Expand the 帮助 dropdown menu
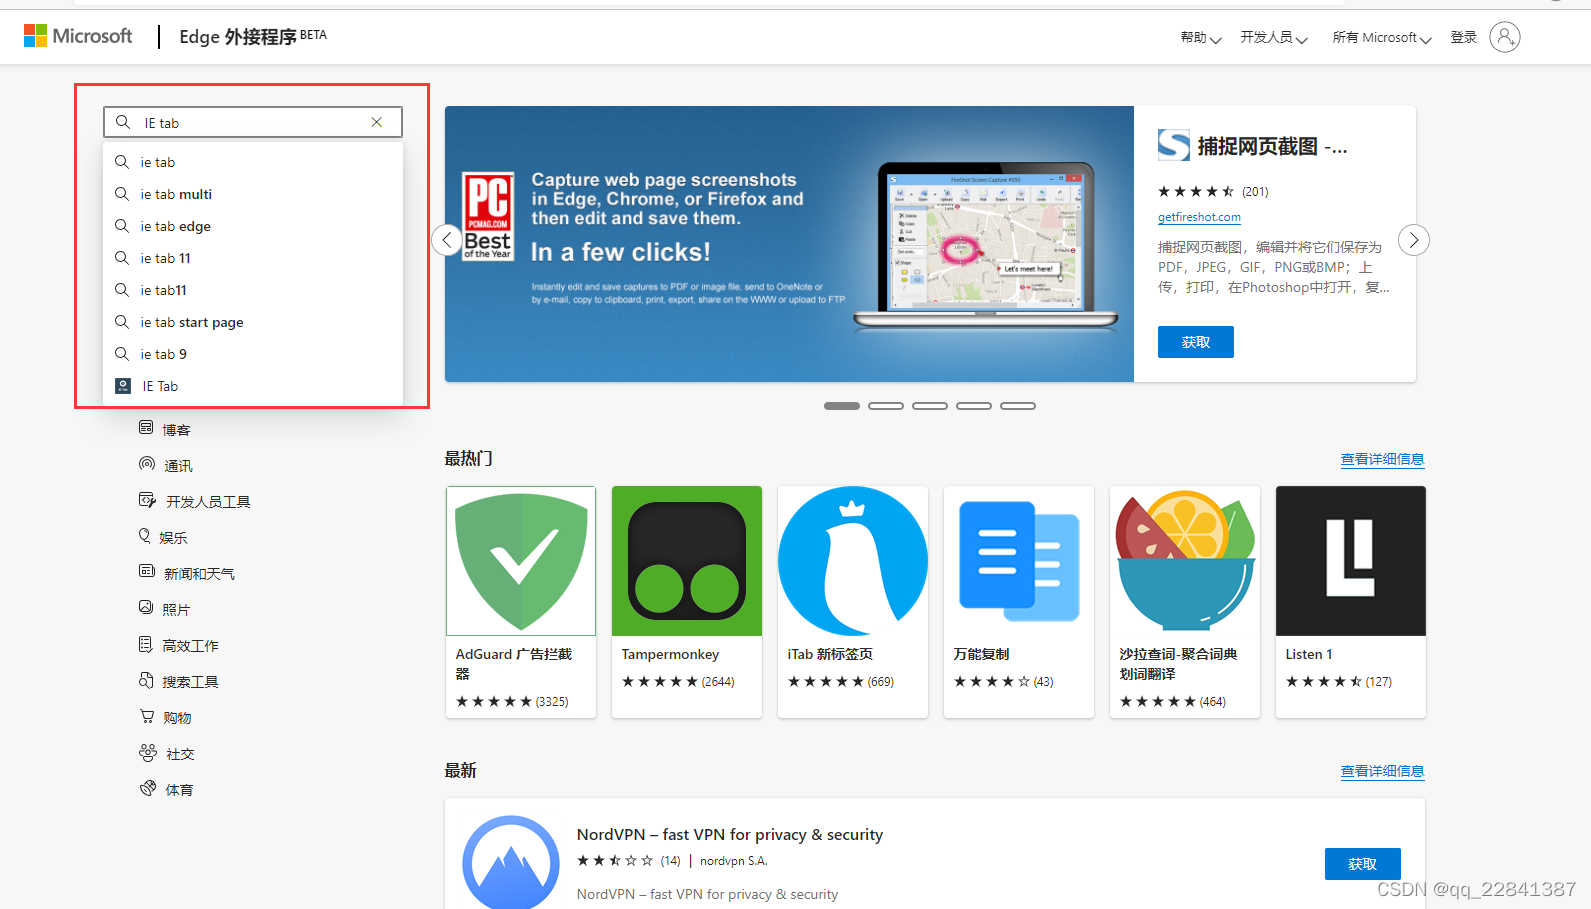This screenshot has height=909, width=1591. click(x=1201, y=38)
